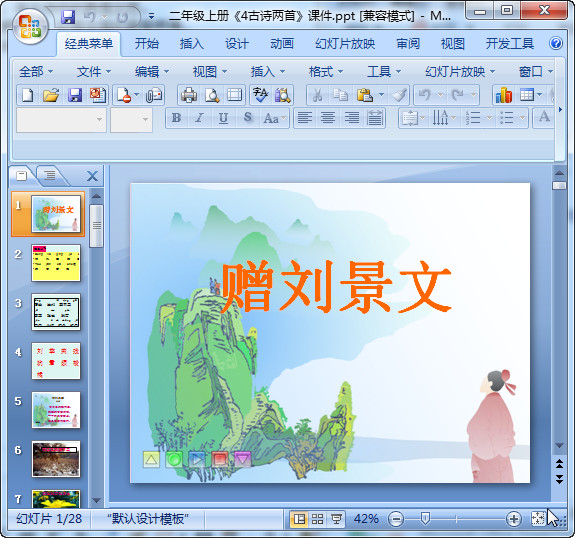Switch to 开始 ribbon tab
Screen dimensions: 575x538
147,44
